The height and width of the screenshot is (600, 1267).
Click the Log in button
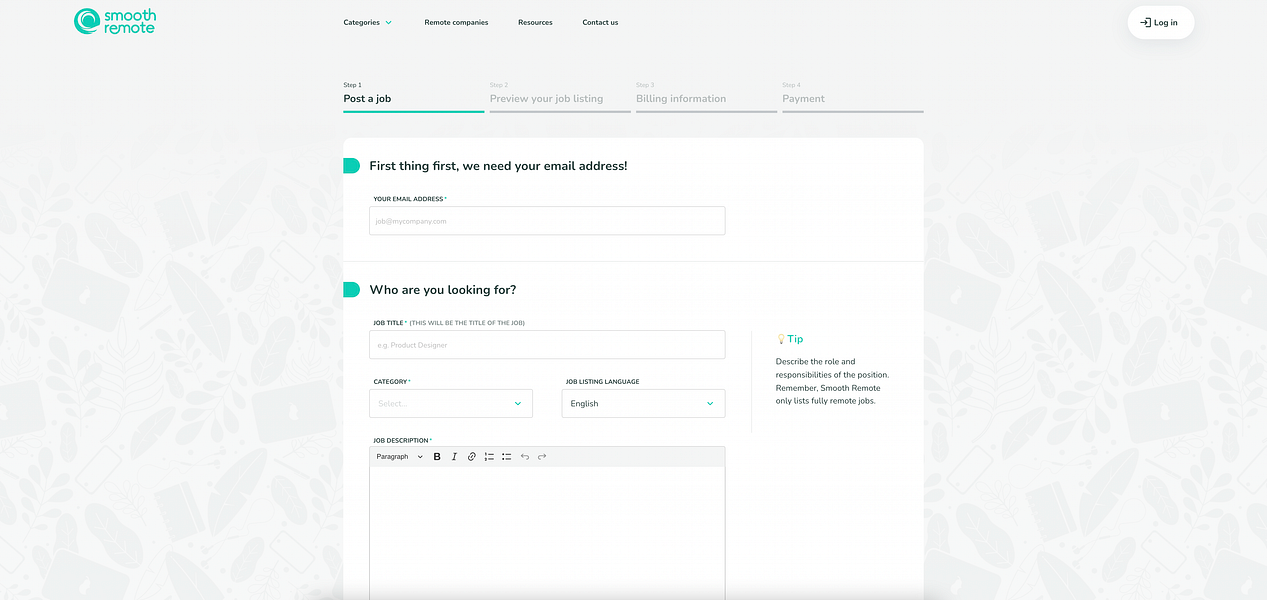1160,22
